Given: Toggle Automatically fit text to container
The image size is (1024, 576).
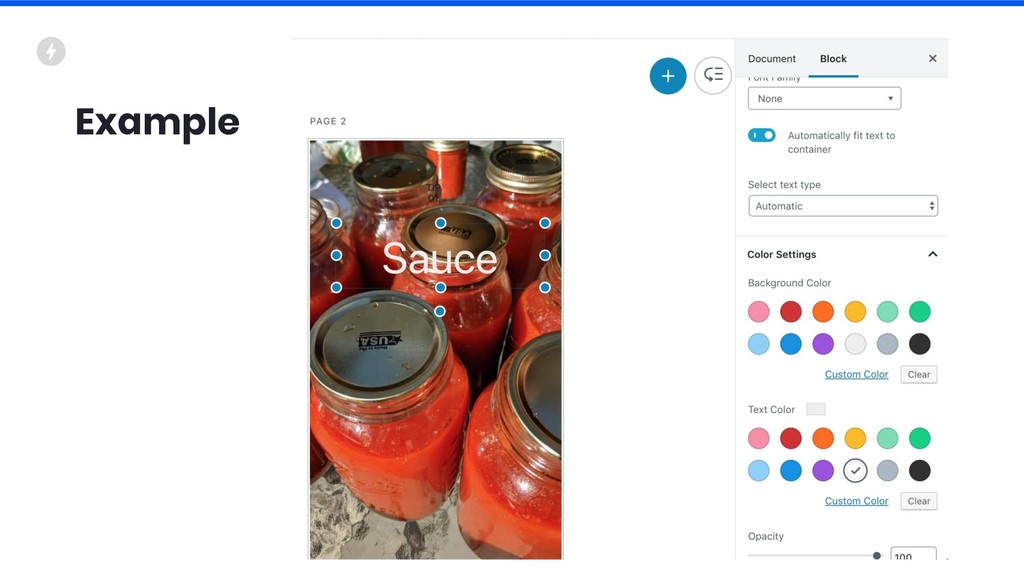Looking at the screenshot, I should tap(761, 135).
